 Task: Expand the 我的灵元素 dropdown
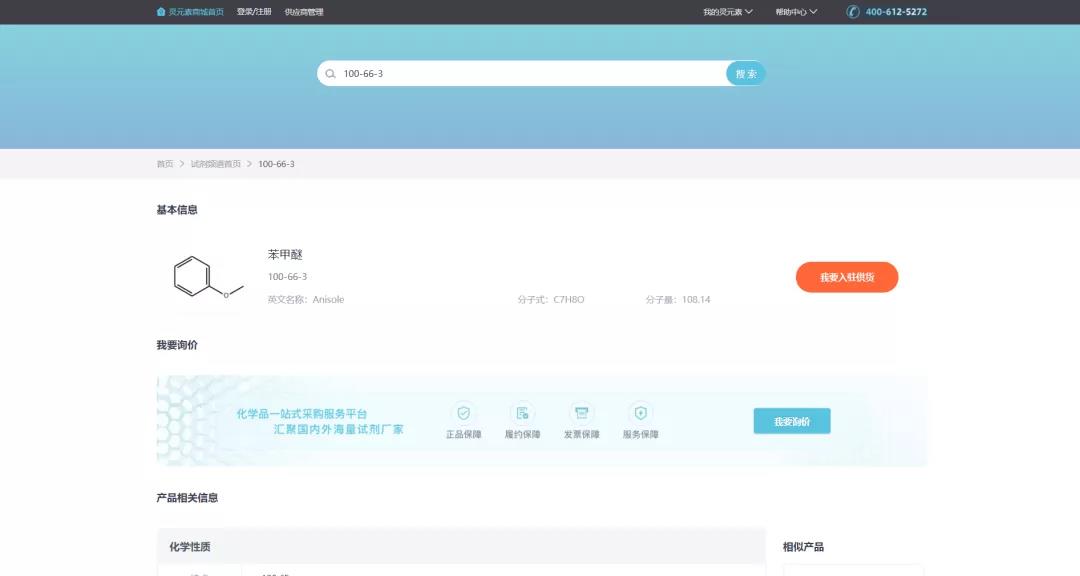point(728,12)
